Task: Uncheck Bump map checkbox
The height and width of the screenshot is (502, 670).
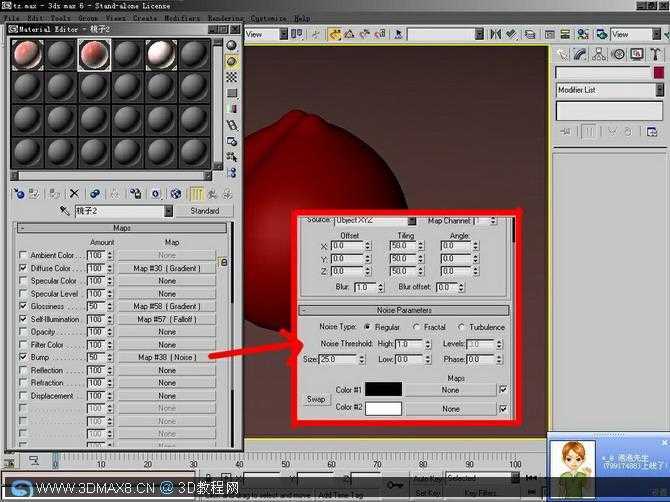Action: (23, 357)
